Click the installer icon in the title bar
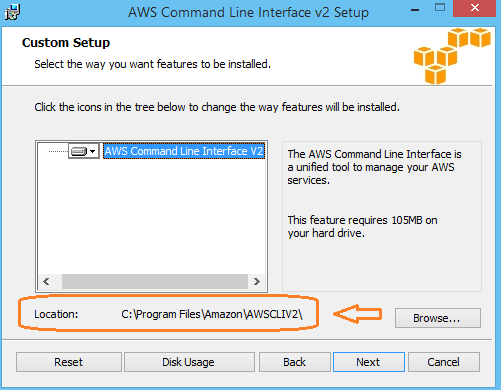The height and width of the screenshot is (390, 501). 12,12
